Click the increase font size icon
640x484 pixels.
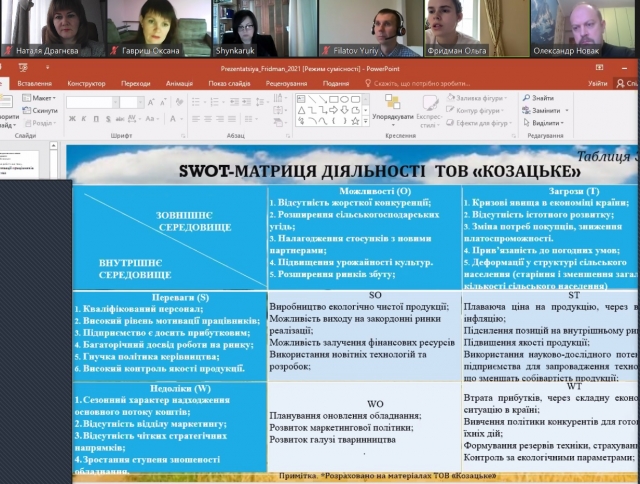pyautogui.click(x=151, y=102)
